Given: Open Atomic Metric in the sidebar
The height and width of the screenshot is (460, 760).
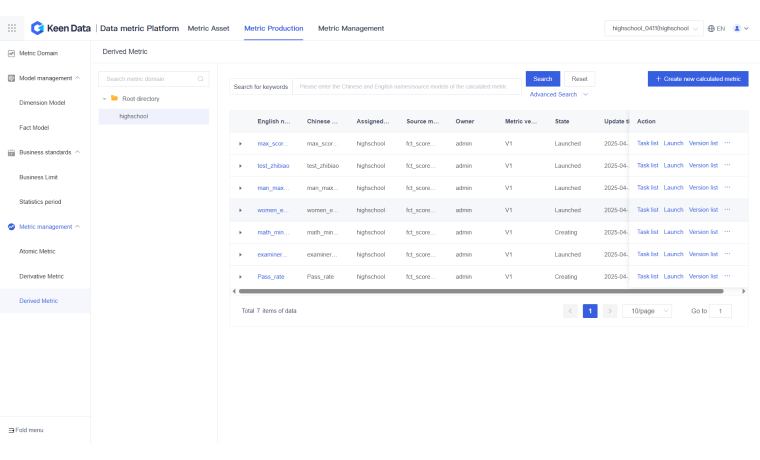Looking at the screenshot, I should [x=37, y=251].
